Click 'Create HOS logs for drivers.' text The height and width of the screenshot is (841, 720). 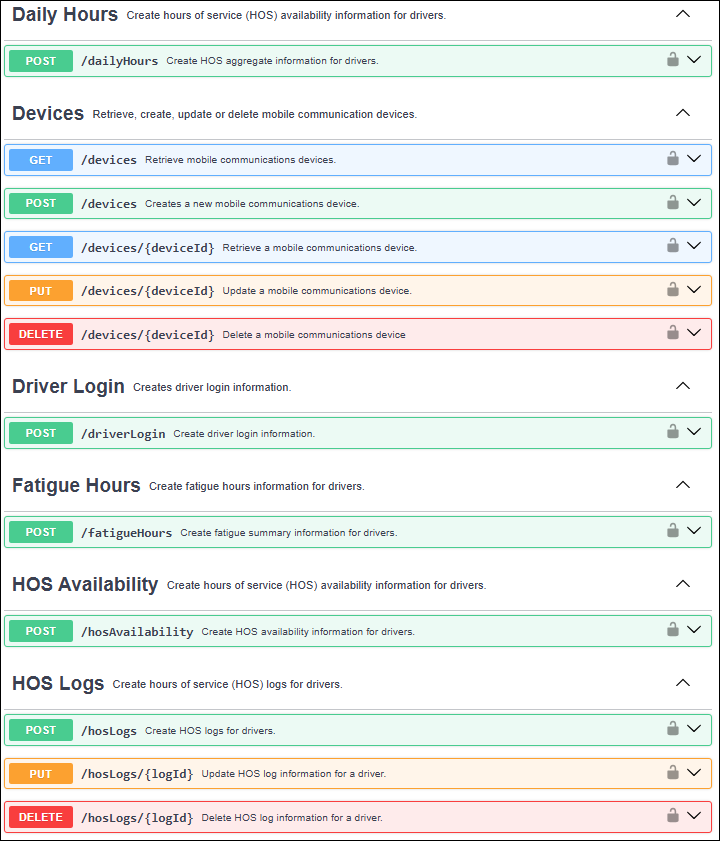210,731
